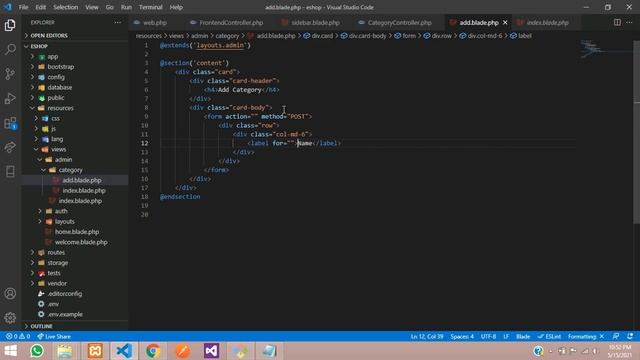The width and height of the screenshot is (640, 360).
Task: Open the Accounts menu icon
Action: [10, 293]
